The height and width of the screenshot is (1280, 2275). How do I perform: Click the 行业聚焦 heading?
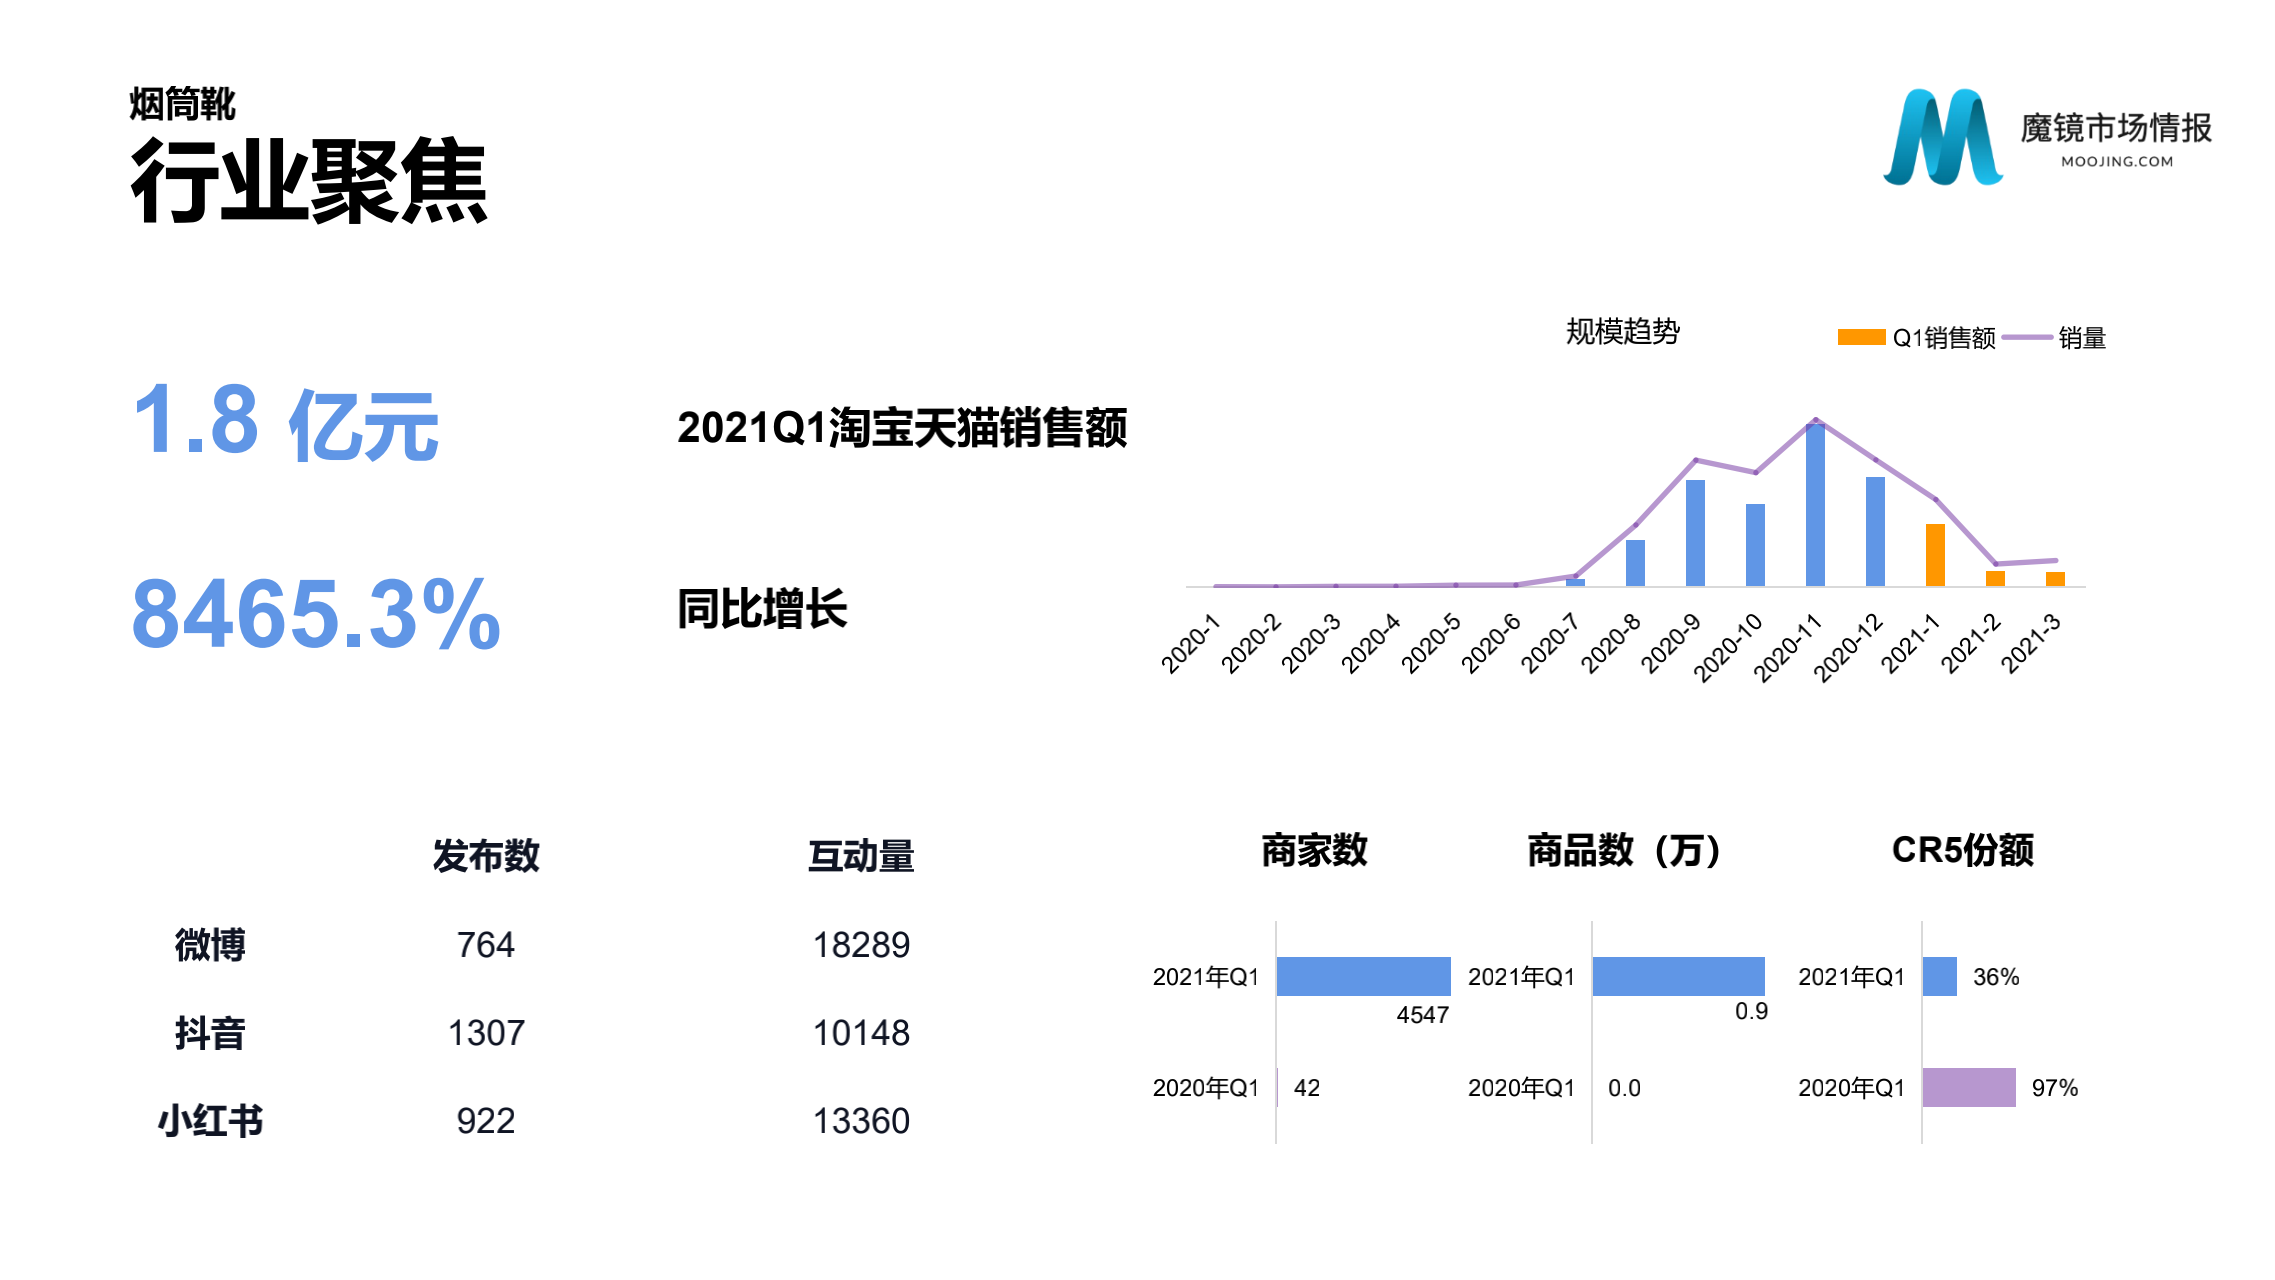[x=308, y=181]
